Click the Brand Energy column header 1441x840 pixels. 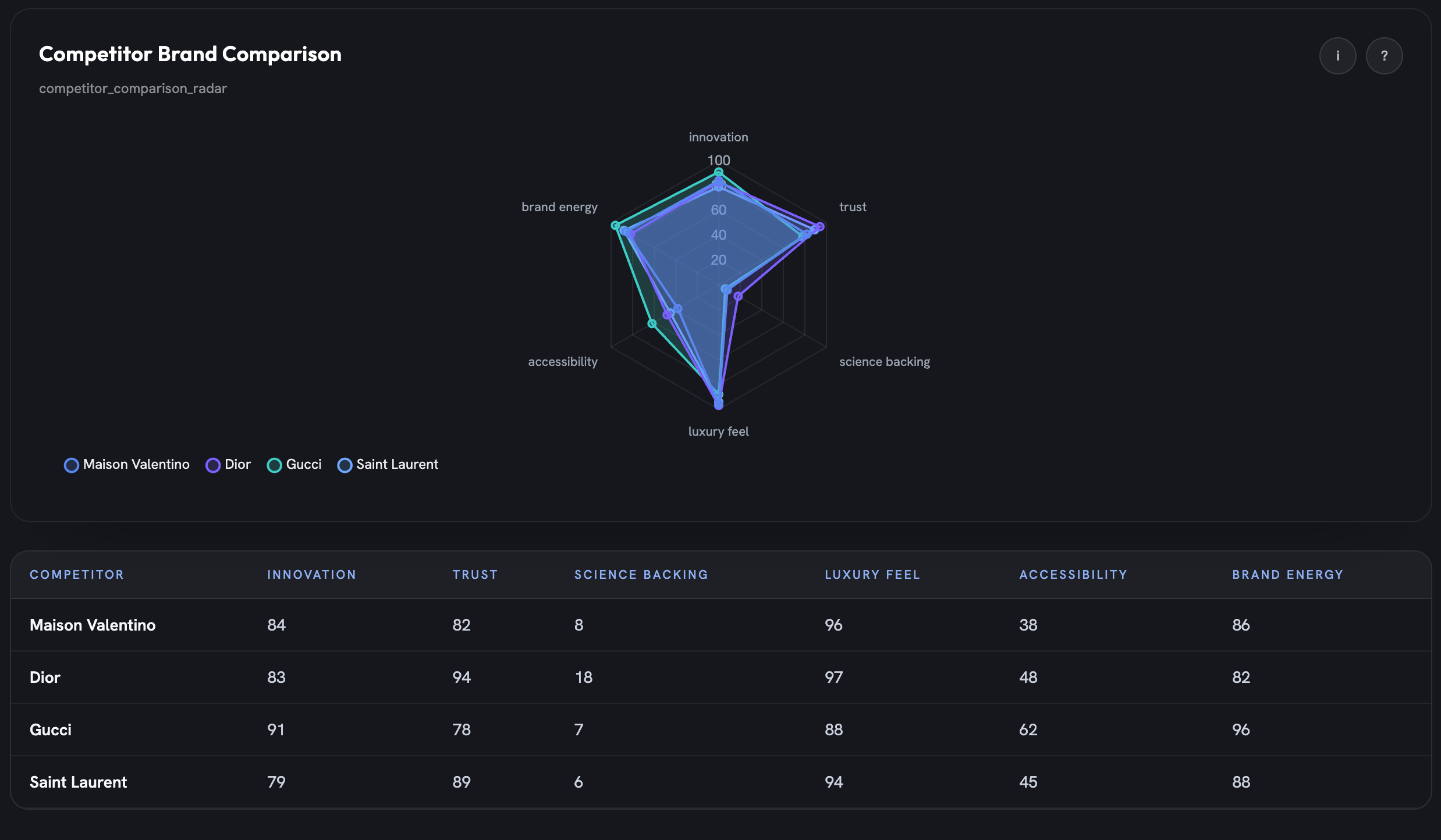[1288, 575]
